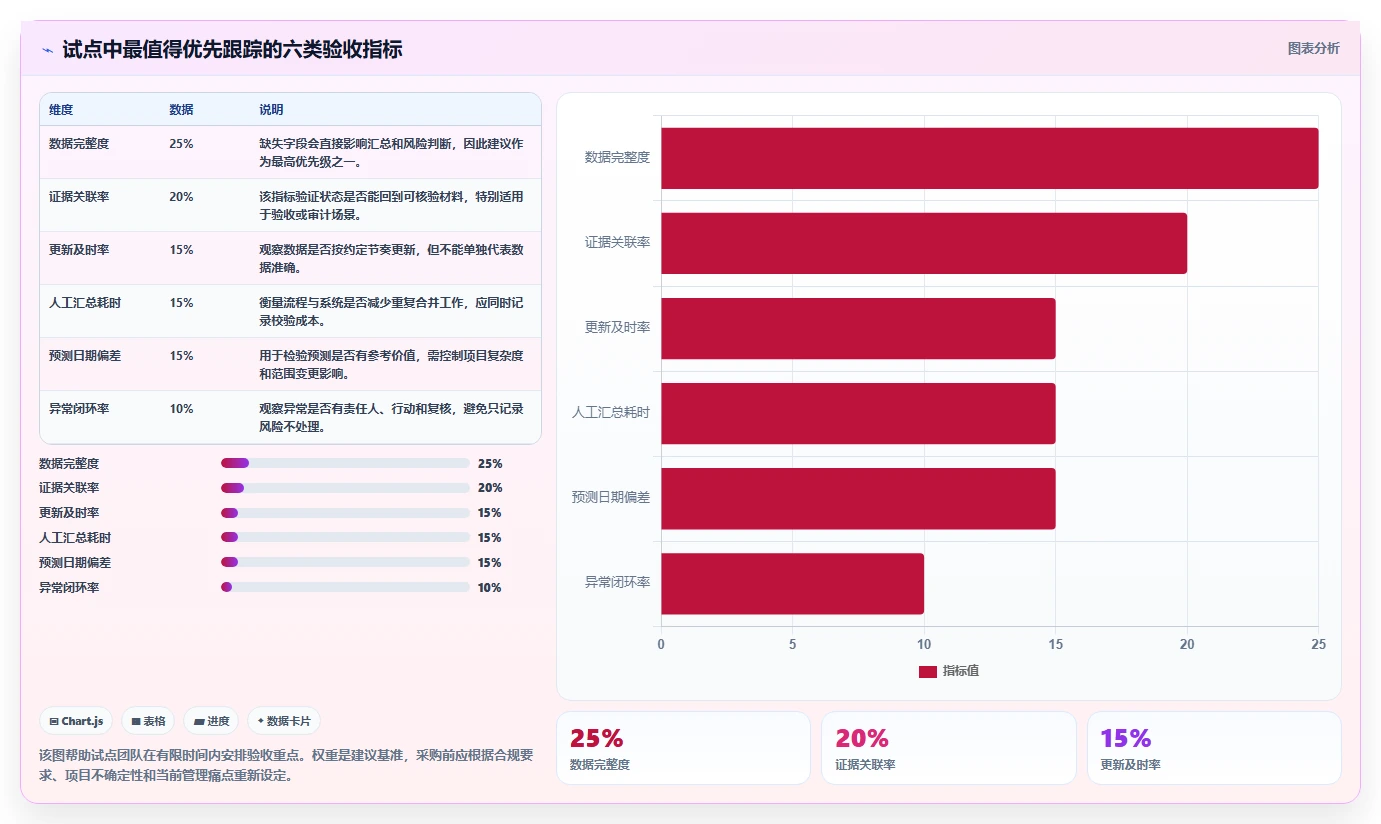Click the 指标值 legend color swatch

[x=927, y=671]
